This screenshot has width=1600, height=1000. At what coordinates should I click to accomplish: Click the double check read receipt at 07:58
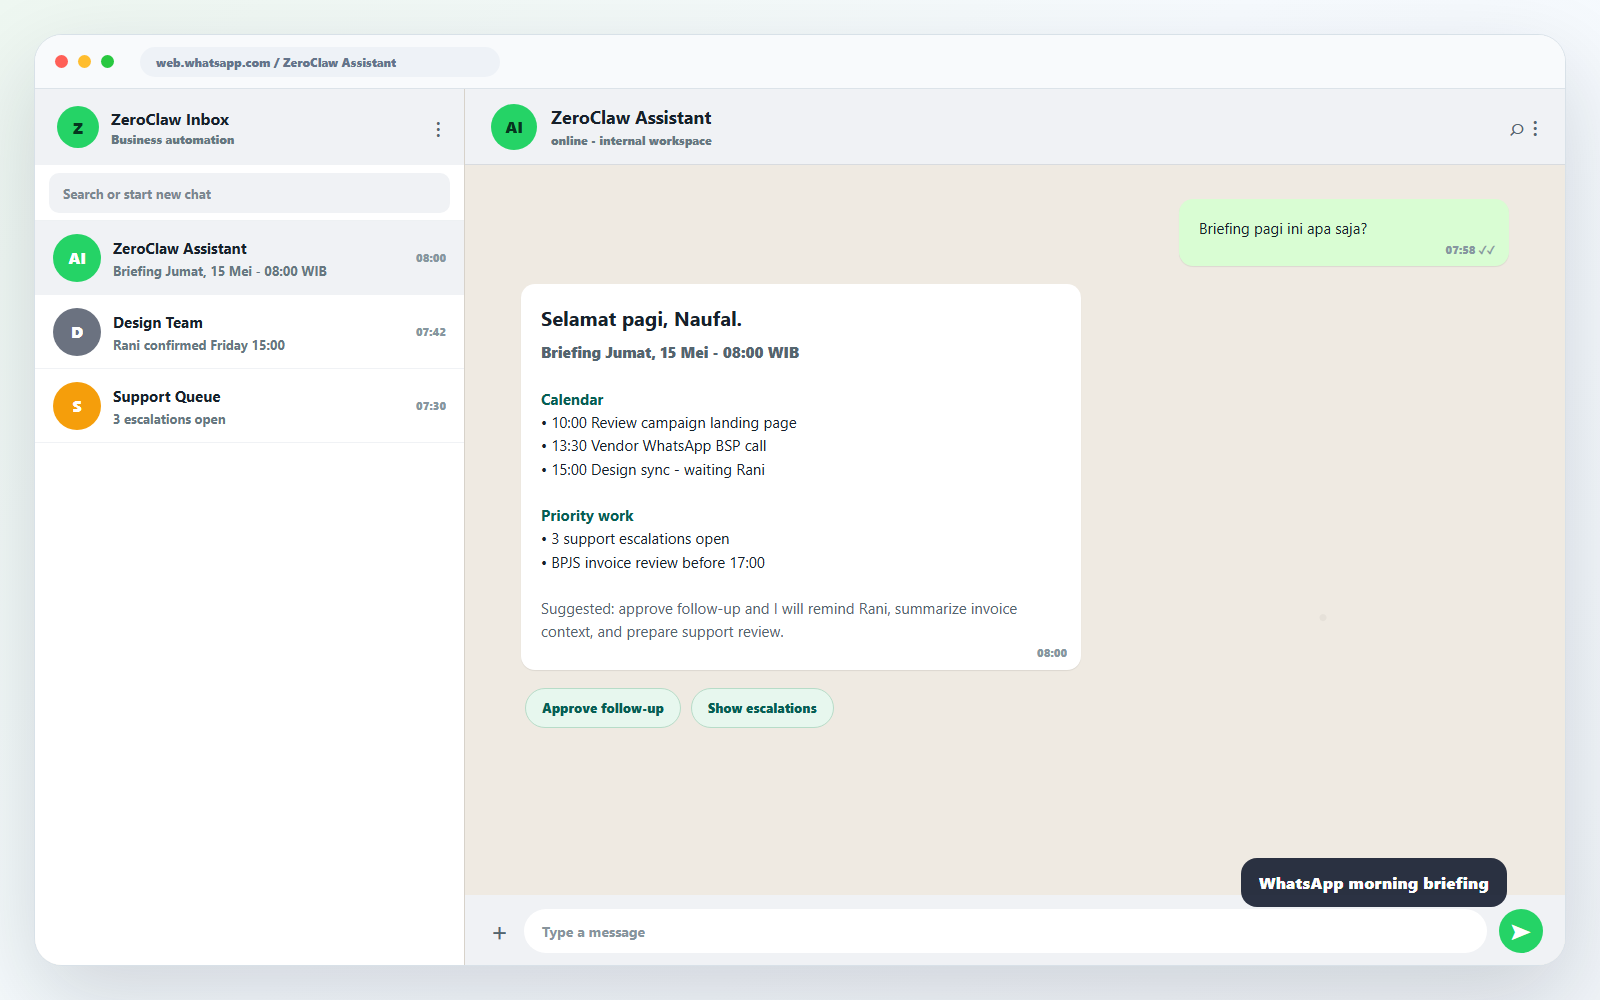1487,250
